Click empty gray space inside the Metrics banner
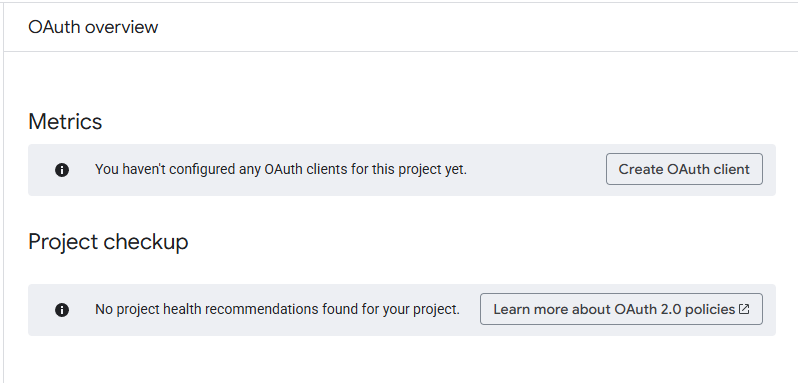 [534, 170]
